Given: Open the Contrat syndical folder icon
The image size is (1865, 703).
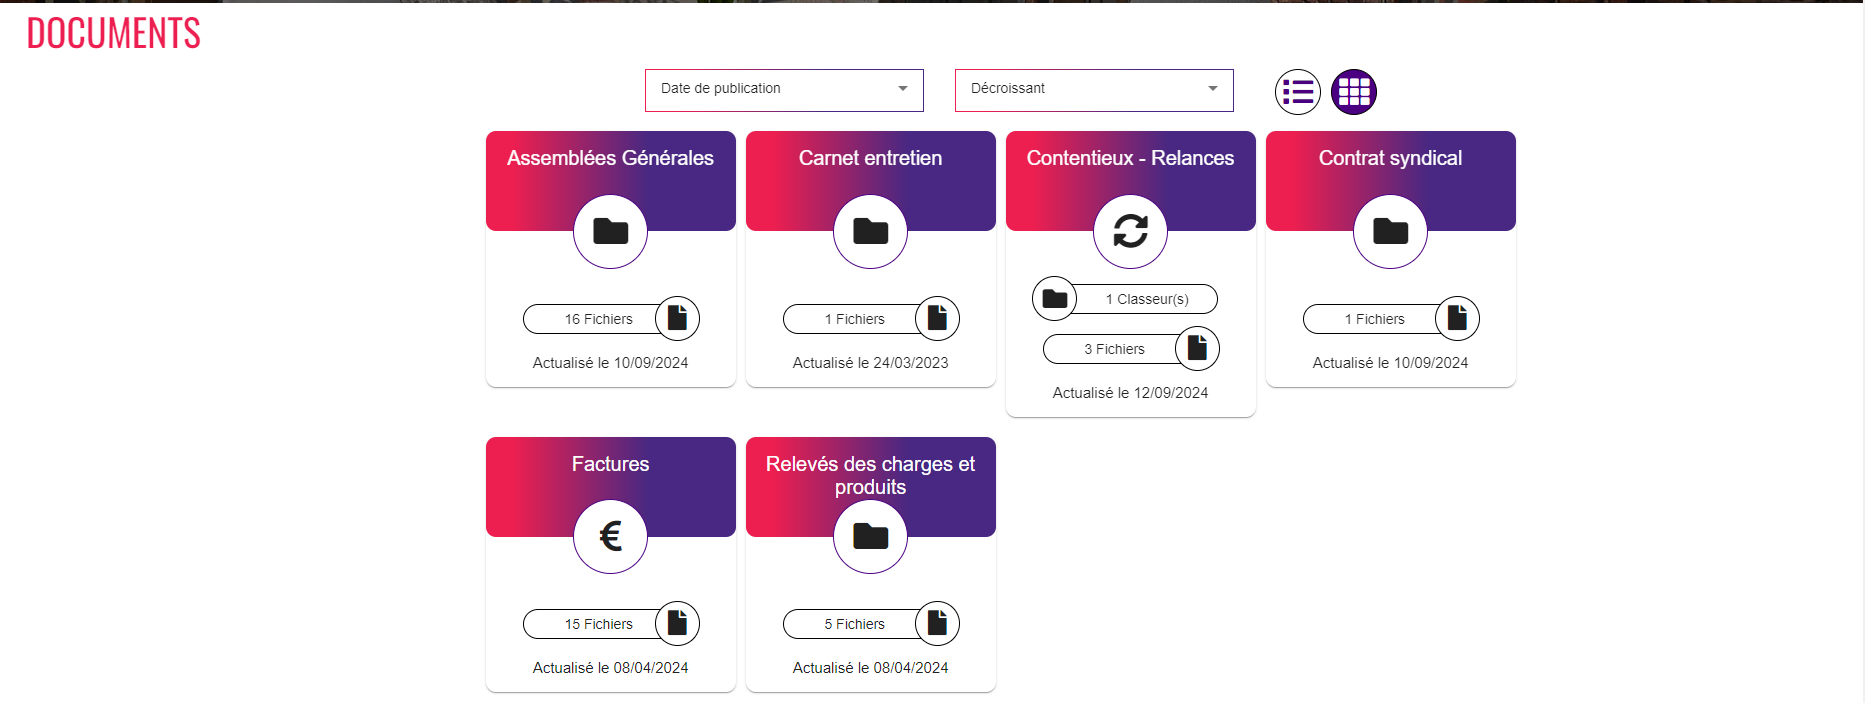Looking at the screenshot, I should click(1390, 231).
